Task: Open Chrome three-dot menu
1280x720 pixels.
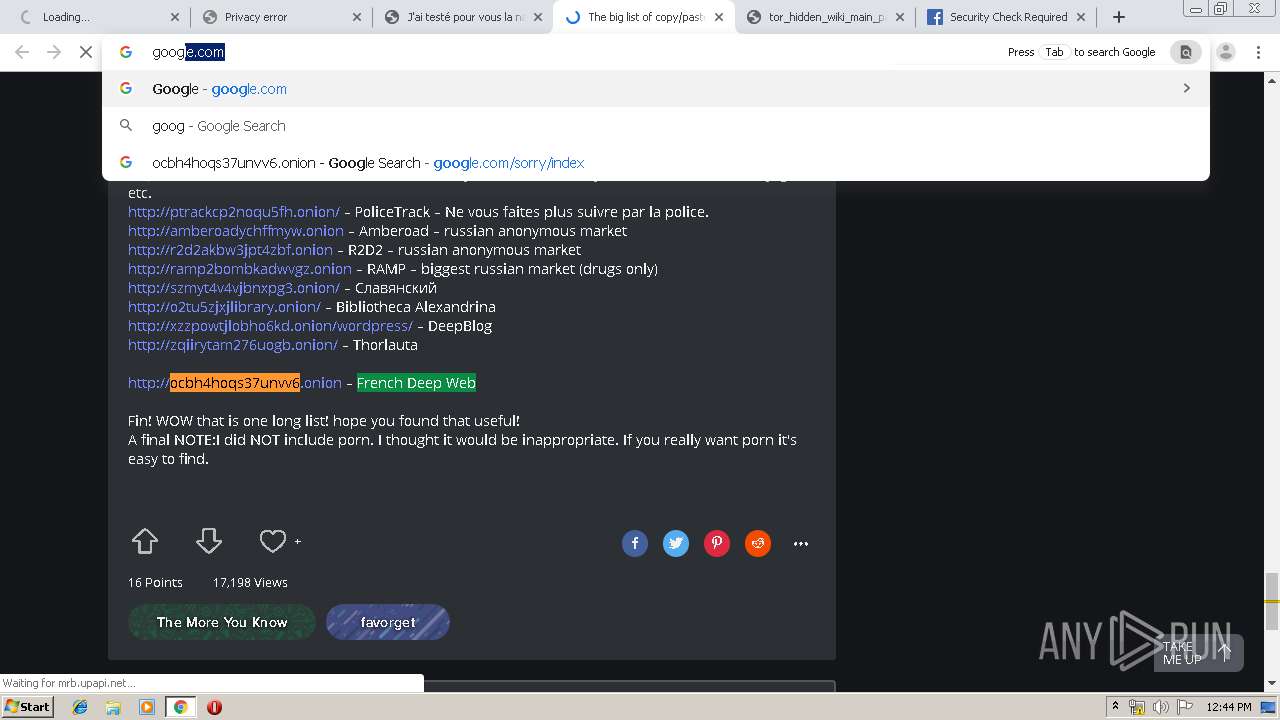Action: (x=1258, y=52)
